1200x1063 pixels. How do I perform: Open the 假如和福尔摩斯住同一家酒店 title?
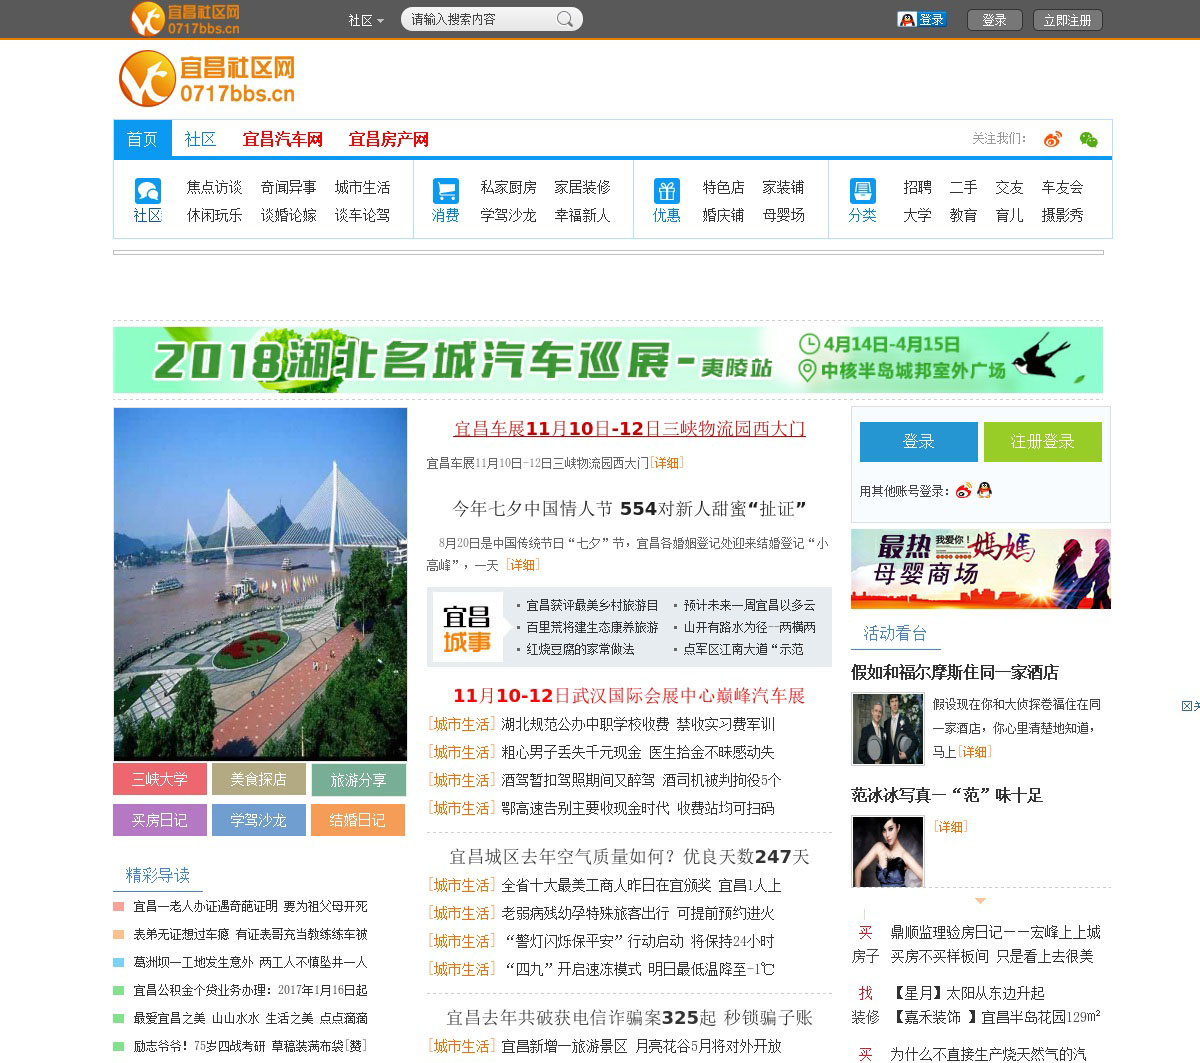coord(955,673)
